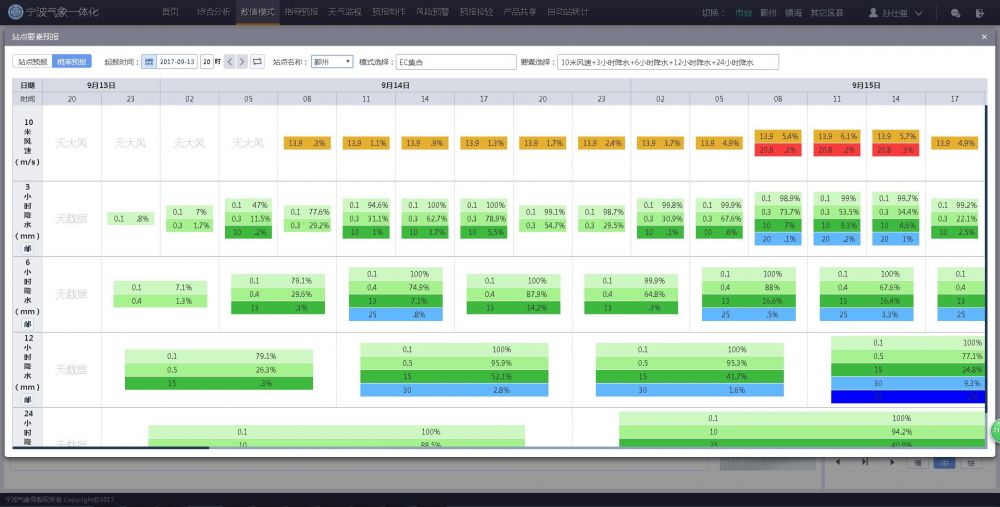Click the next time arrow button
This screenshot has height=507, width=1000.
pos(242,62)
